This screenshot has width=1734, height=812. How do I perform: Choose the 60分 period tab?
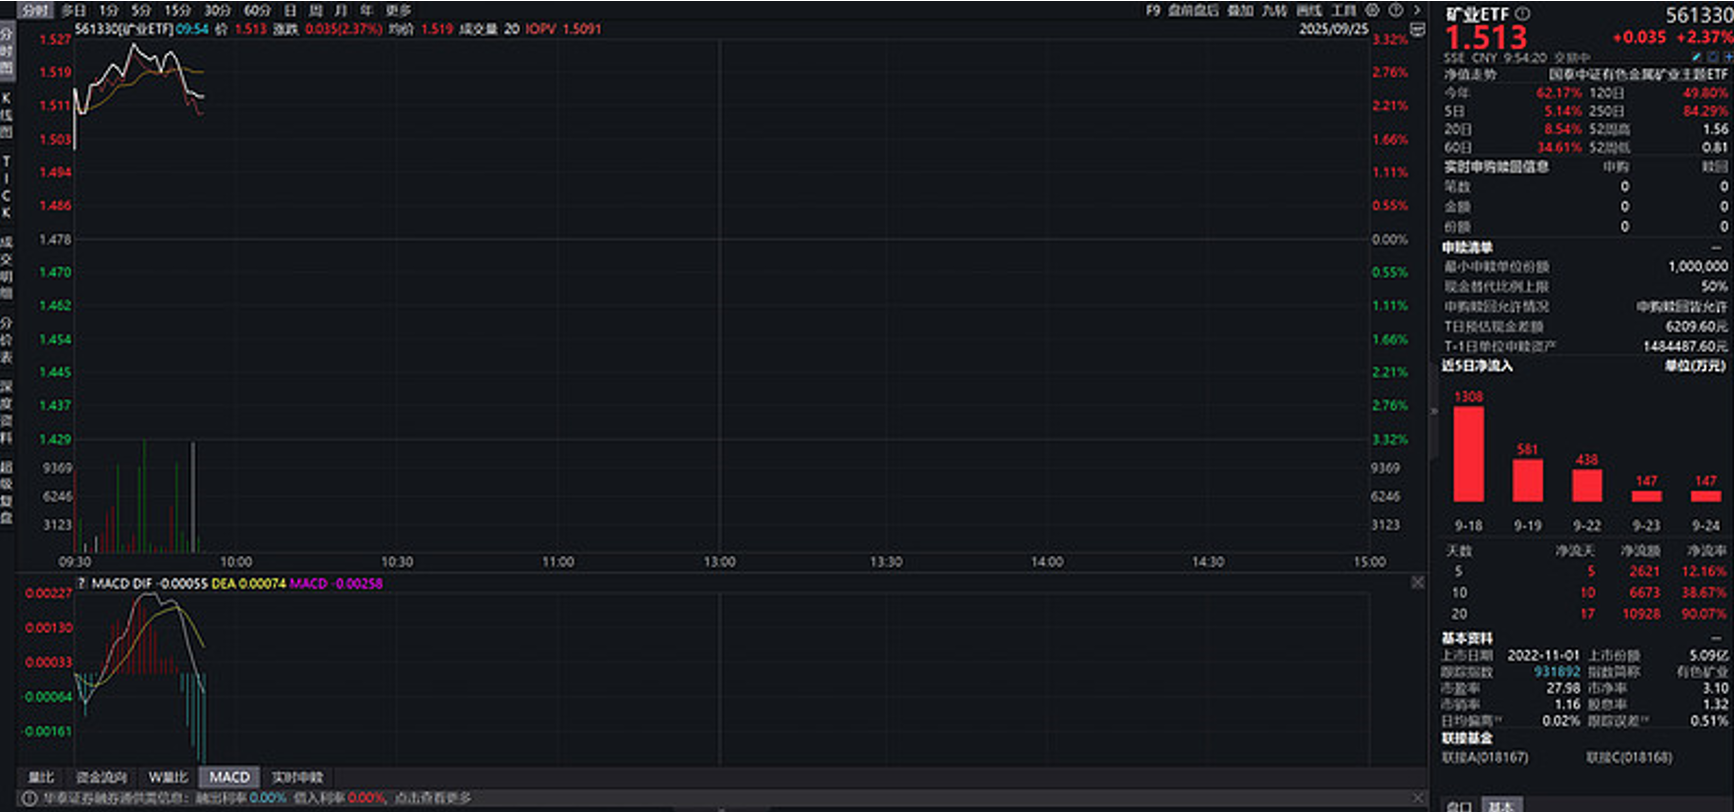tap(257, 10)
